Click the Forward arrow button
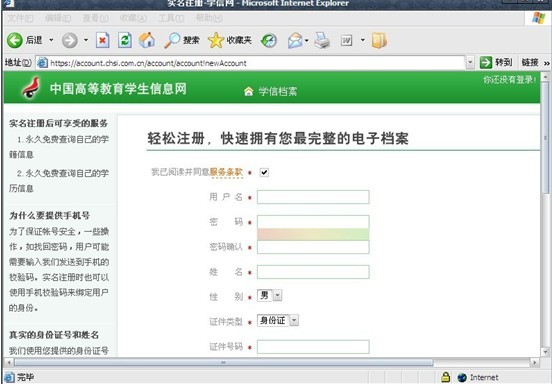 point(69,40)
